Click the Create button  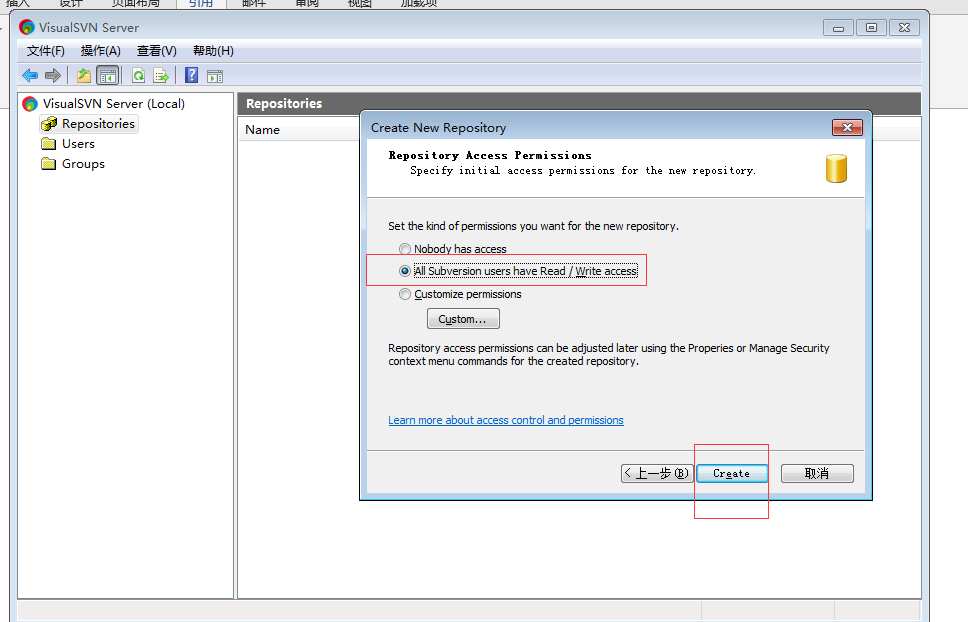[732, 473]
